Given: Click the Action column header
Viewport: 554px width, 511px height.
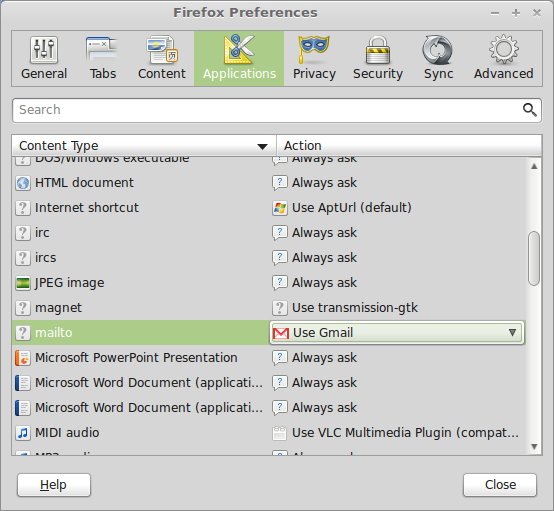Looking at the screenshot, I should [409, 146].
